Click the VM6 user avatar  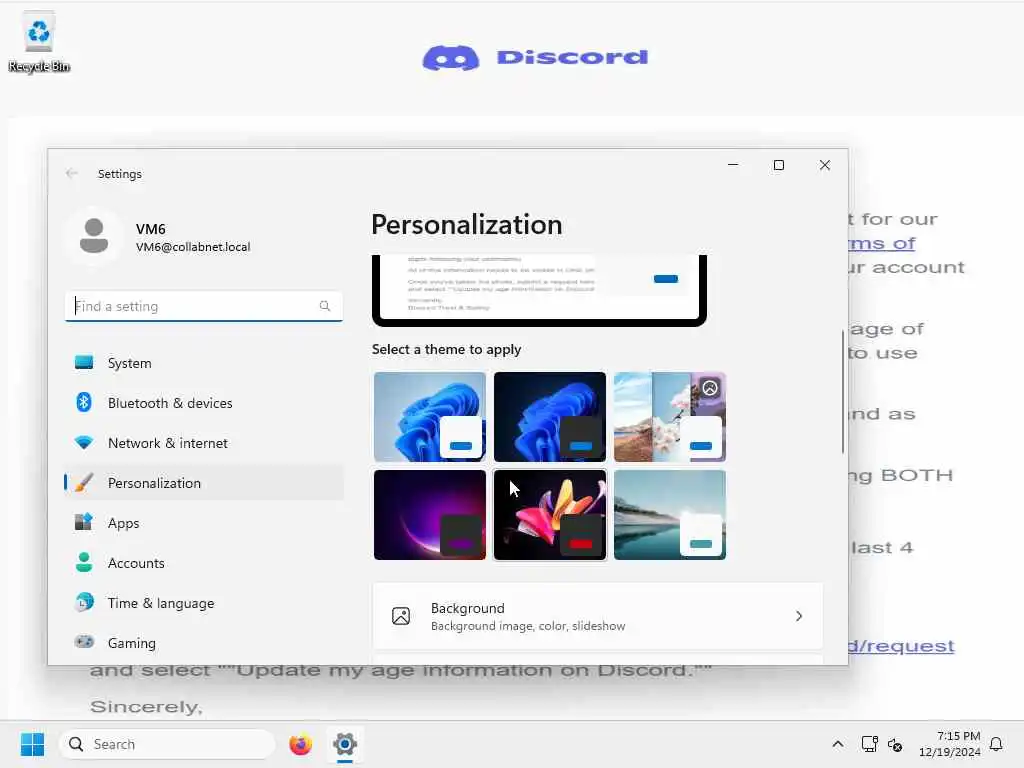tap(94, 236)
